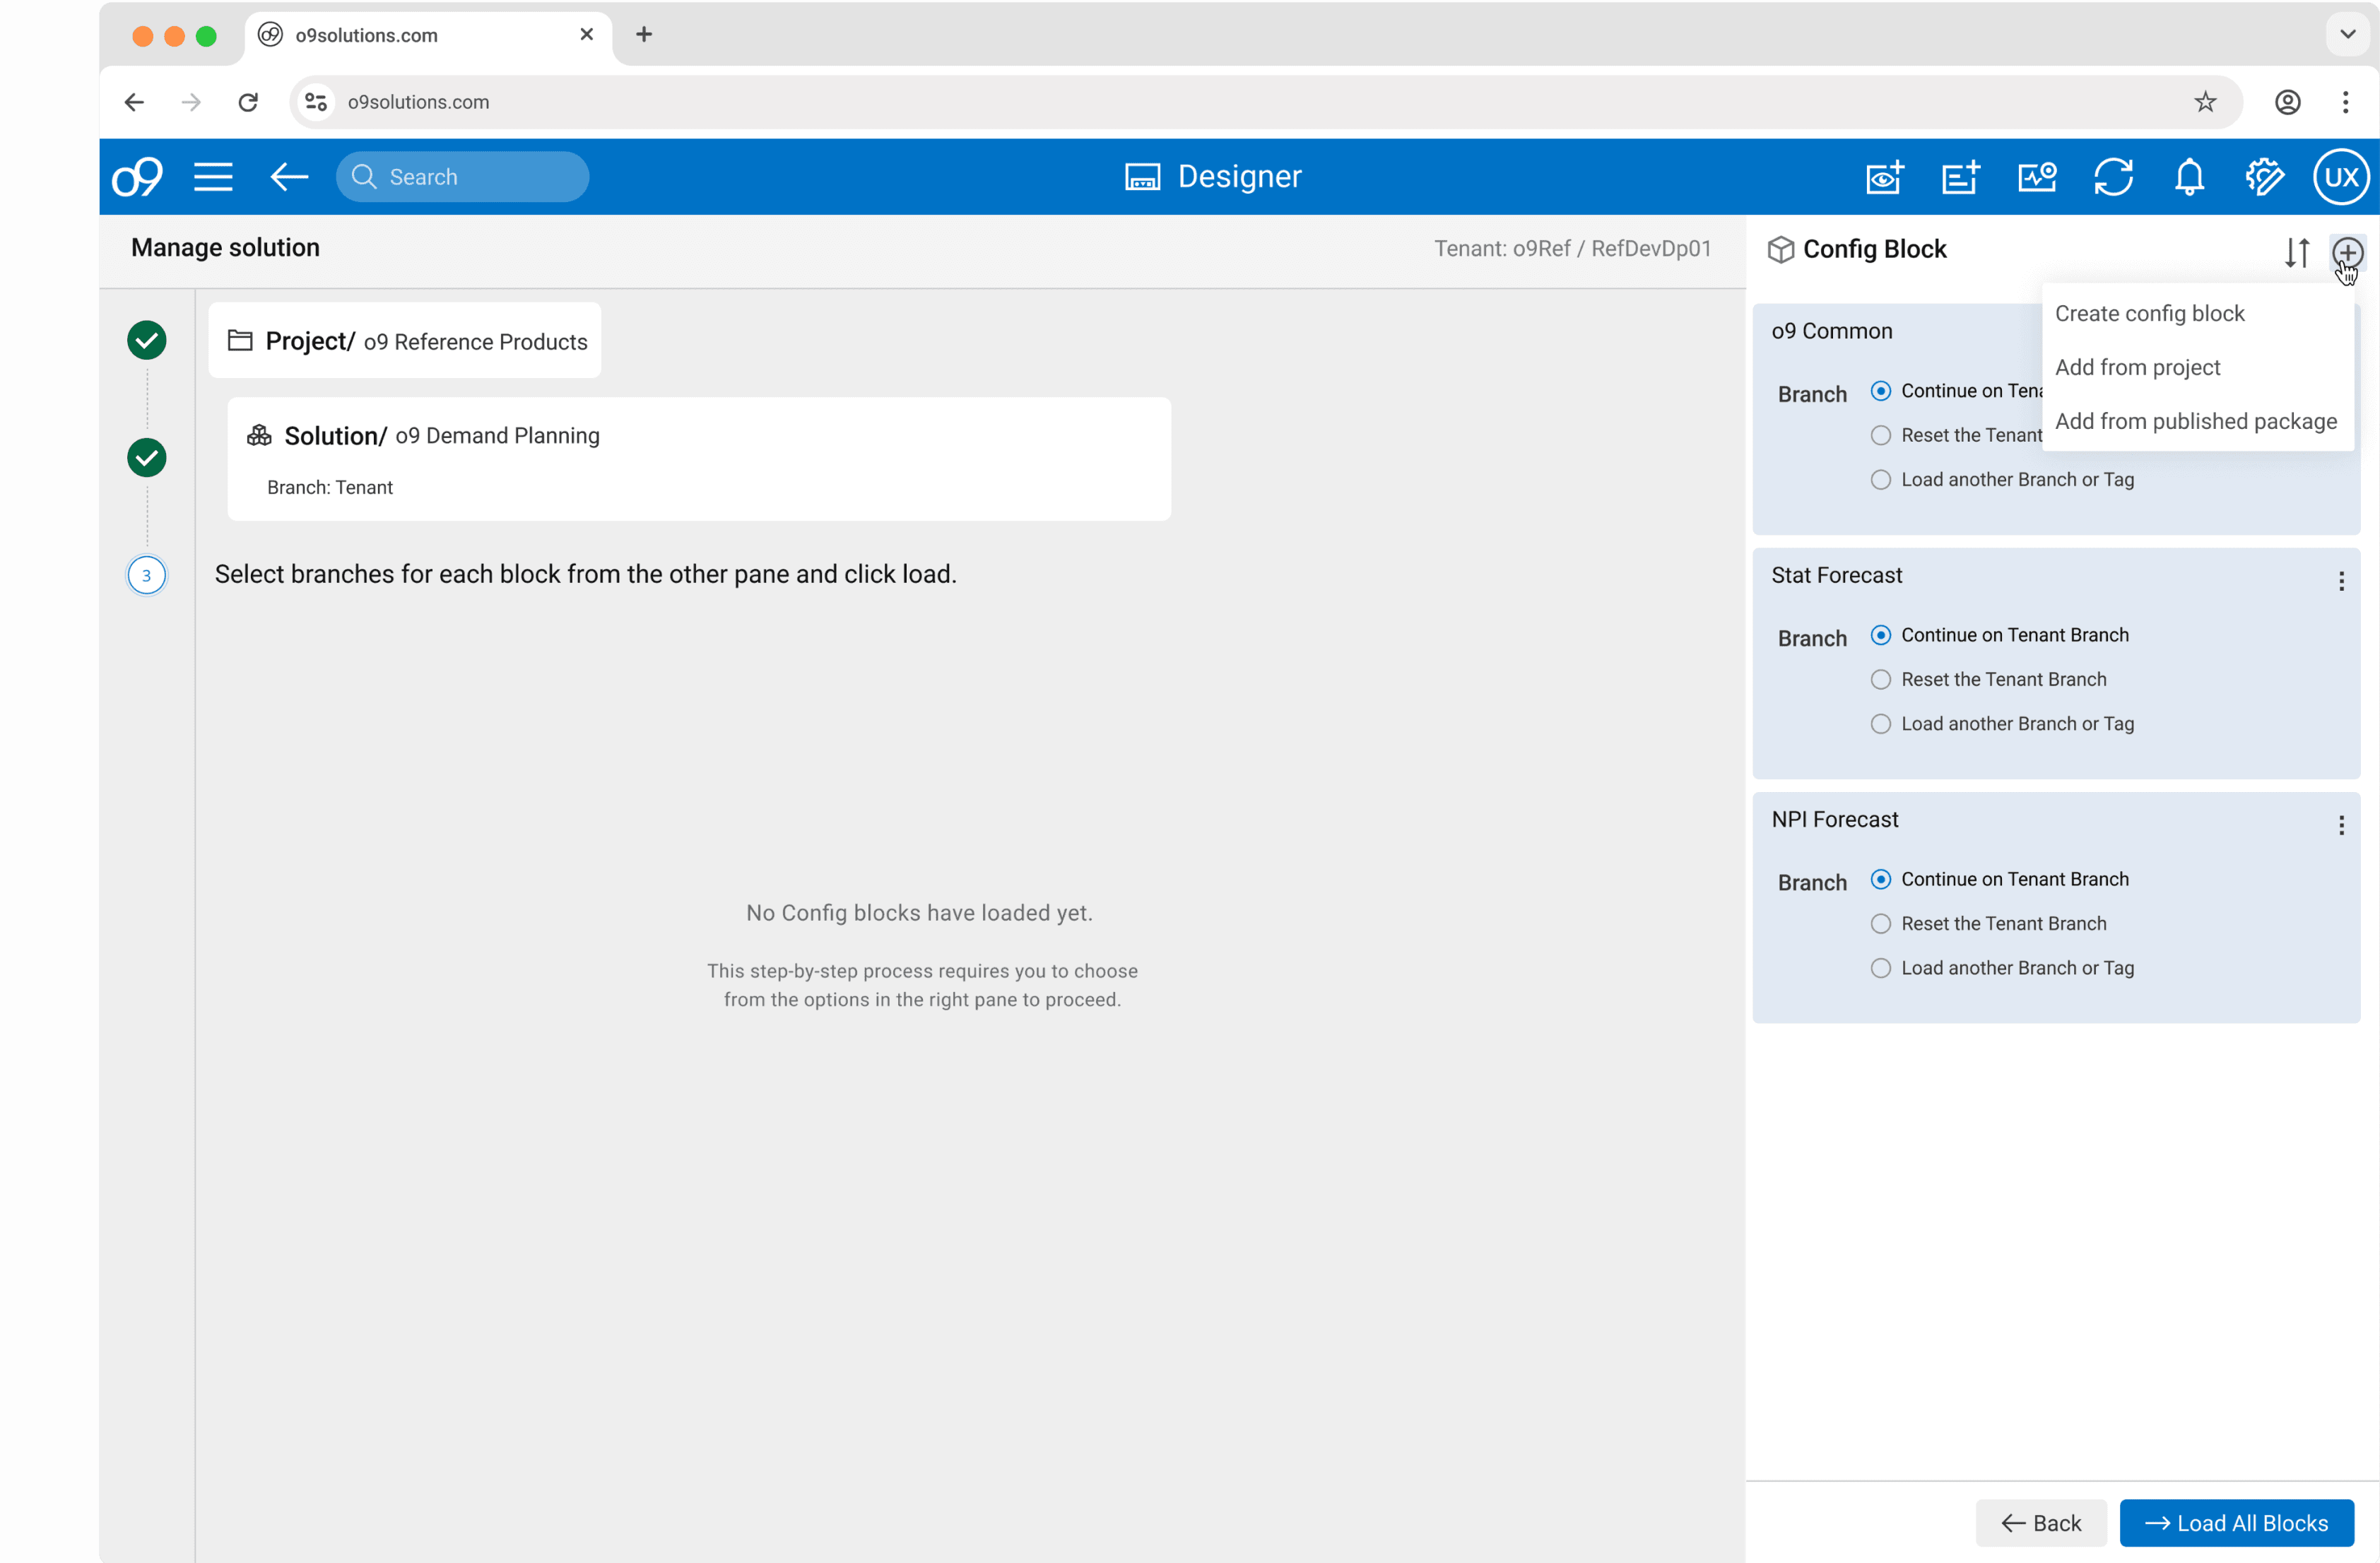Open browser site information icon
Screen dimensions: 2380x1563
point(316,102)
